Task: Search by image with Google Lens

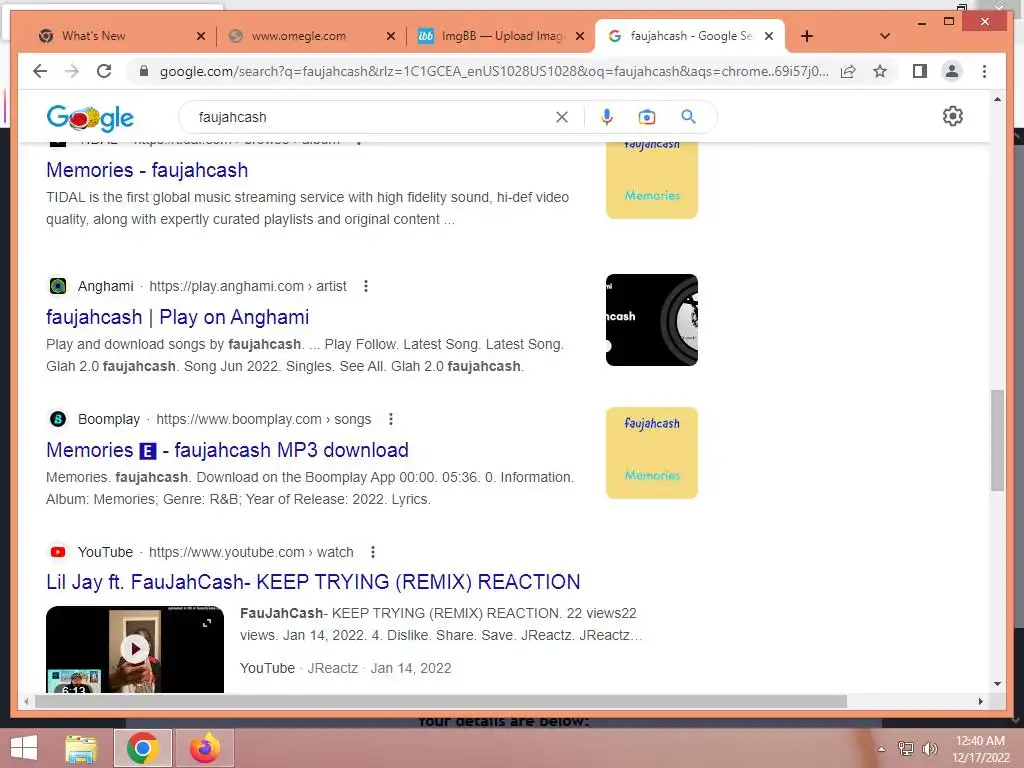Action: [647, 117]
